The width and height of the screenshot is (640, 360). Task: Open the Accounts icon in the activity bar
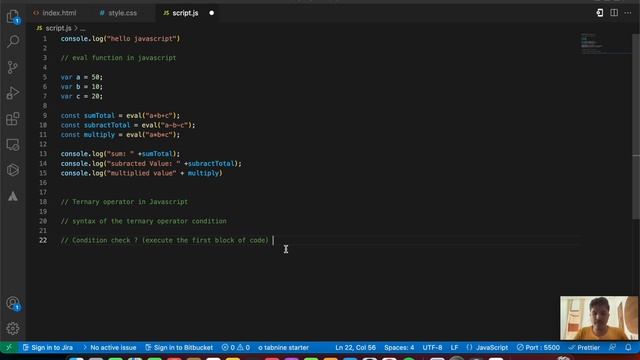click(x=13, y=303)
